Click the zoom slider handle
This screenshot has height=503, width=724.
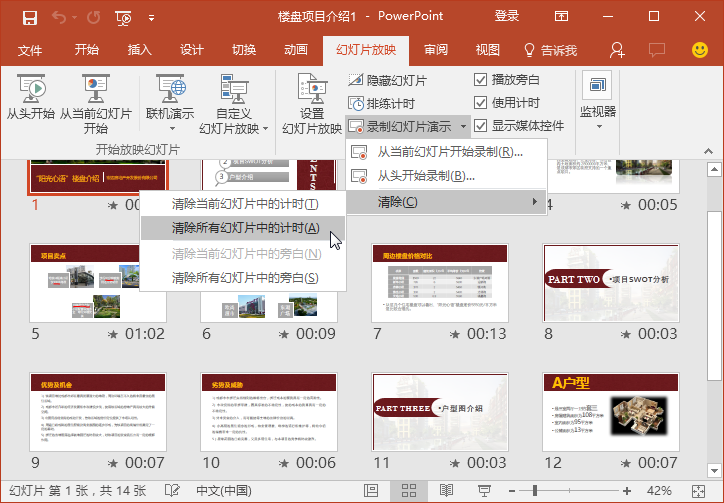tap(535, 491)
